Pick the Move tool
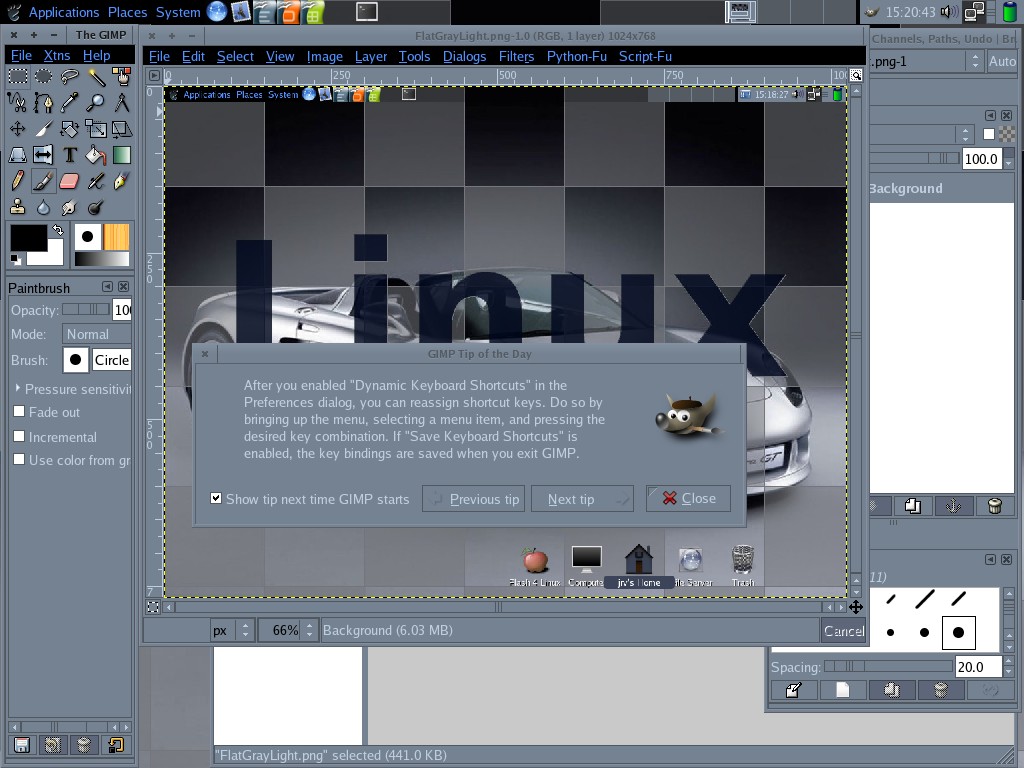The height and width of the screenshot is (768, 1024). tap(18, 129)
